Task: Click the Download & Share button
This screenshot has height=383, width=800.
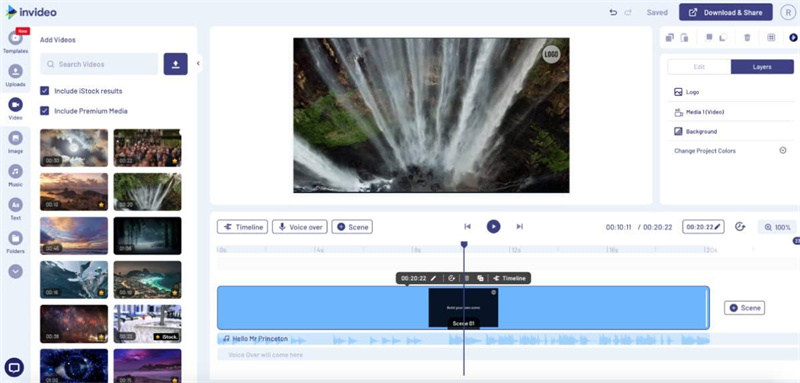Action: [726, 12]
